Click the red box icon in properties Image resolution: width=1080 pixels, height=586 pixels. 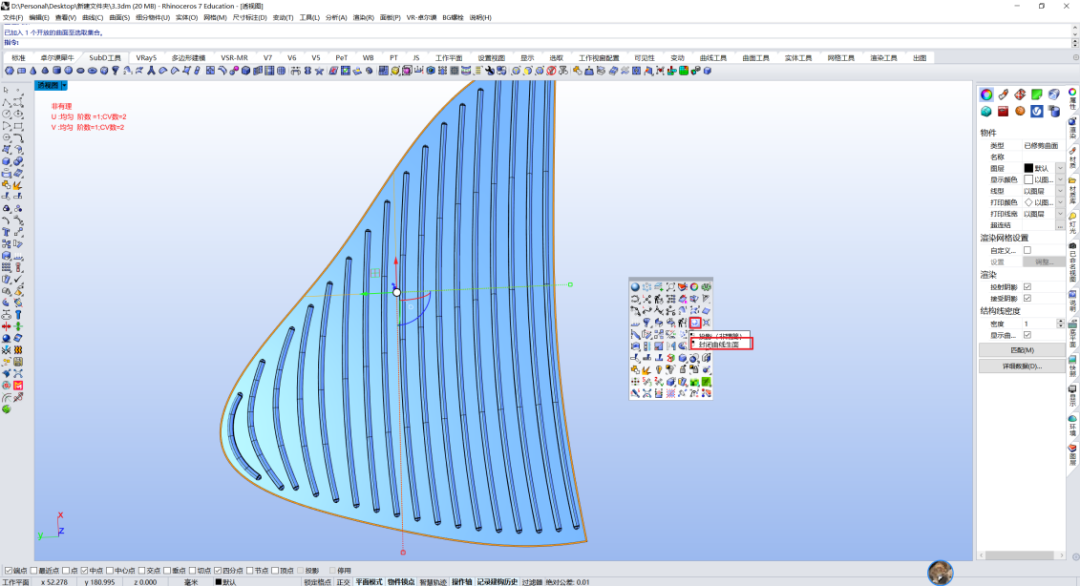tap(1003, 111)
